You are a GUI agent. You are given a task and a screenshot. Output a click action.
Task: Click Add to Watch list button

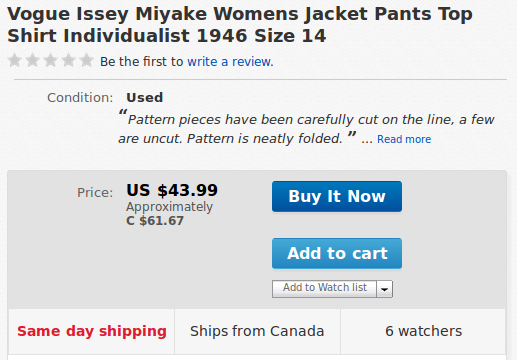click(x=324, y=288)
